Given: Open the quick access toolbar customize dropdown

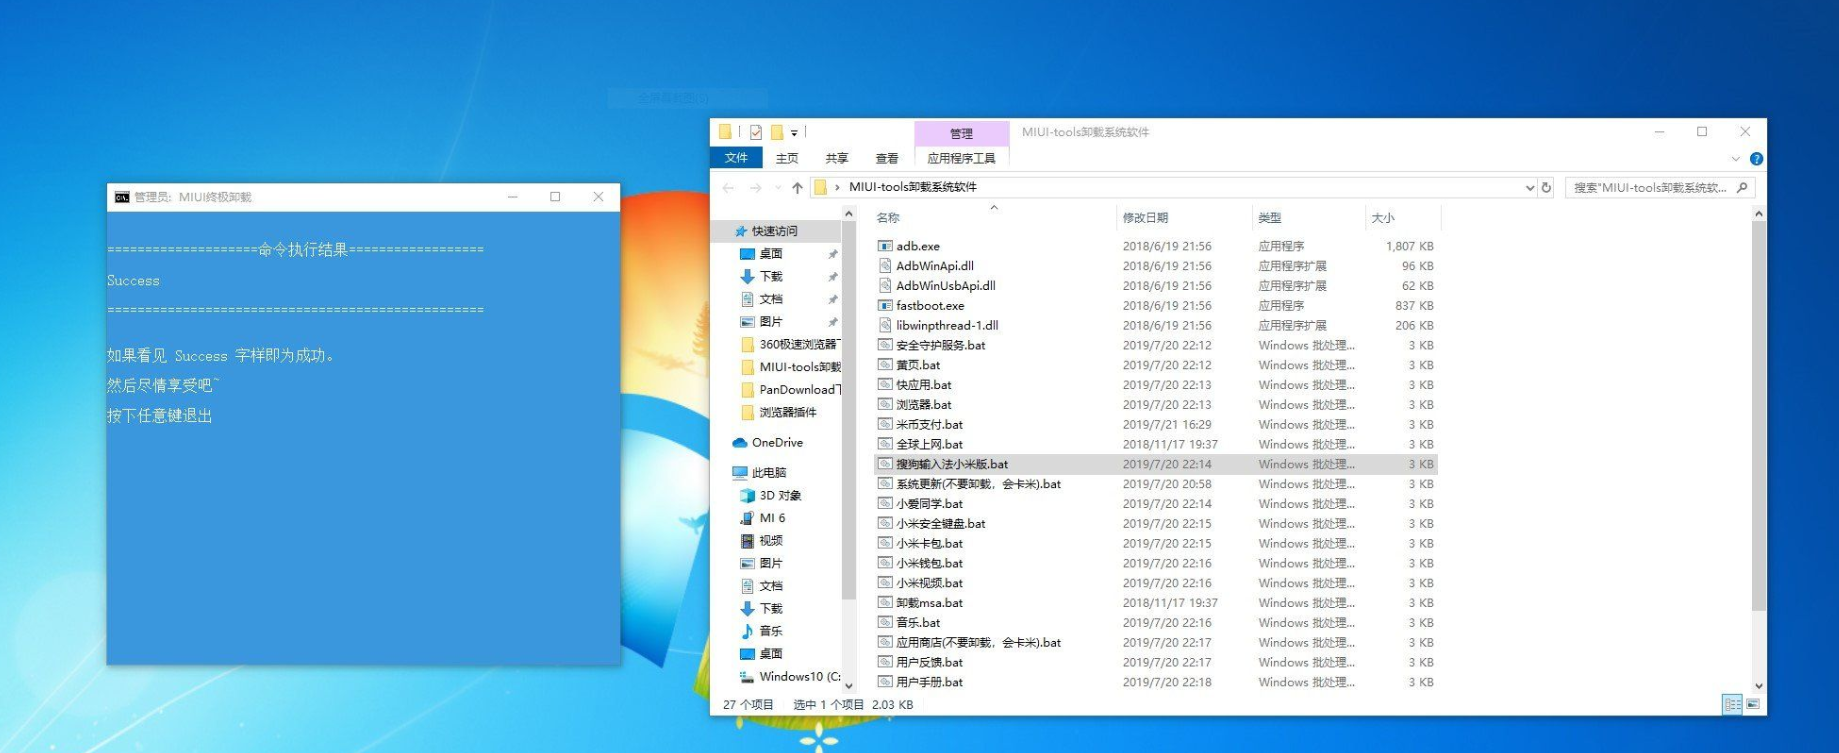Looking at the screenshot, I should [x=794, y=132].
